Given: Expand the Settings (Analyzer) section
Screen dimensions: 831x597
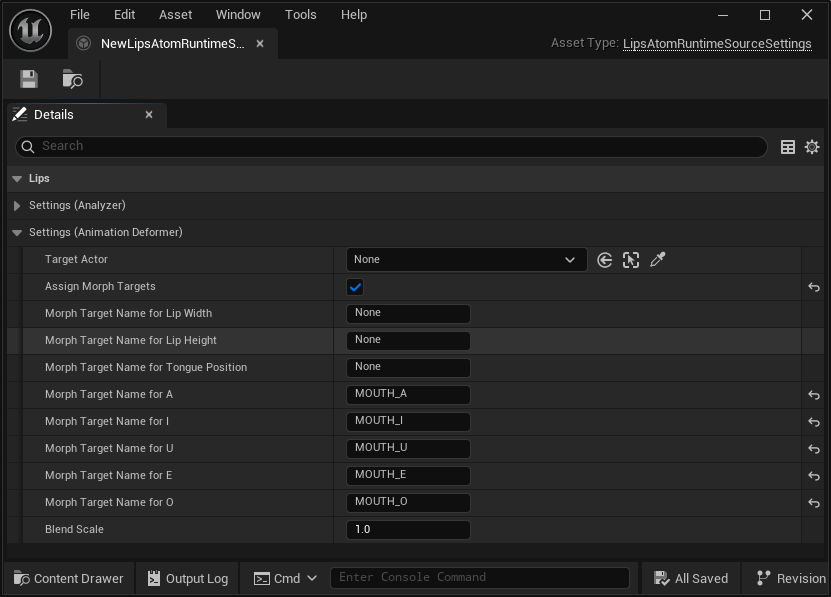Looking at the screenshot, I should (x=17, y=206).
